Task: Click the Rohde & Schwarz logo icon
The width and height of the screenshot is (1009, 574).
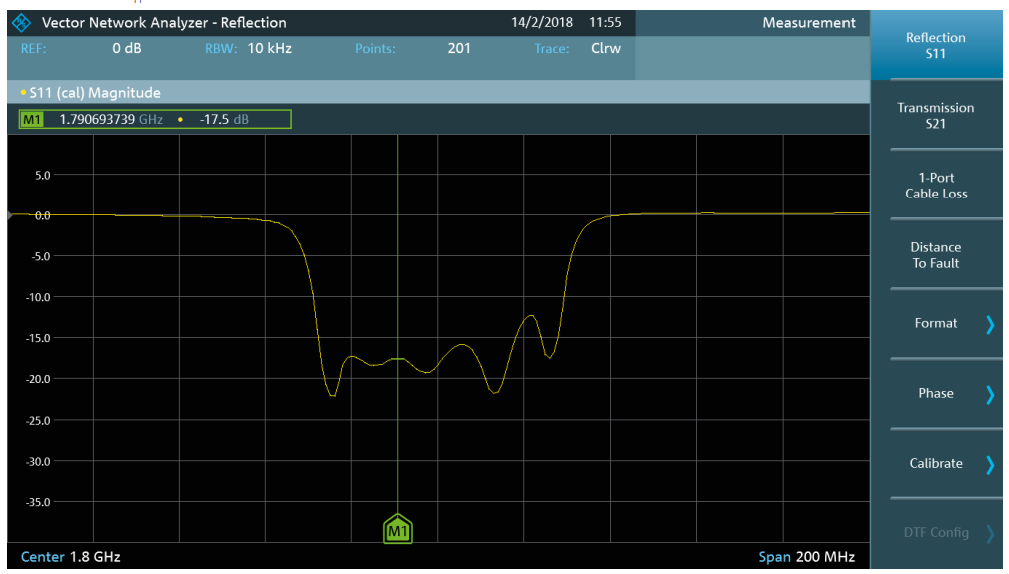Action: pos(22,23)
